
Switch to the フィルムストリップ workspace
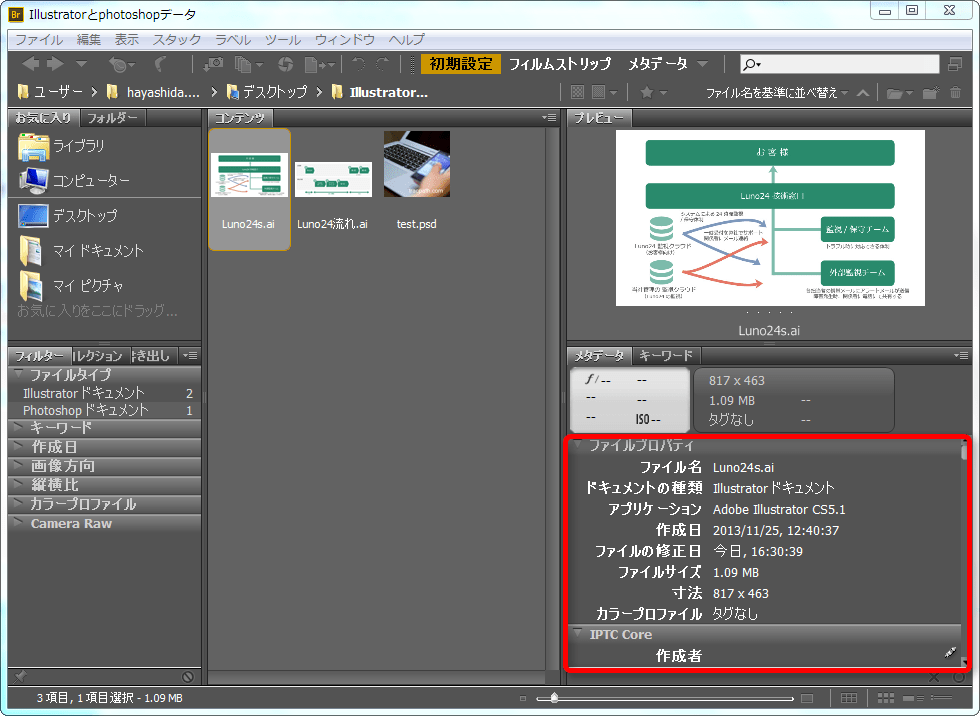point(560,64)
